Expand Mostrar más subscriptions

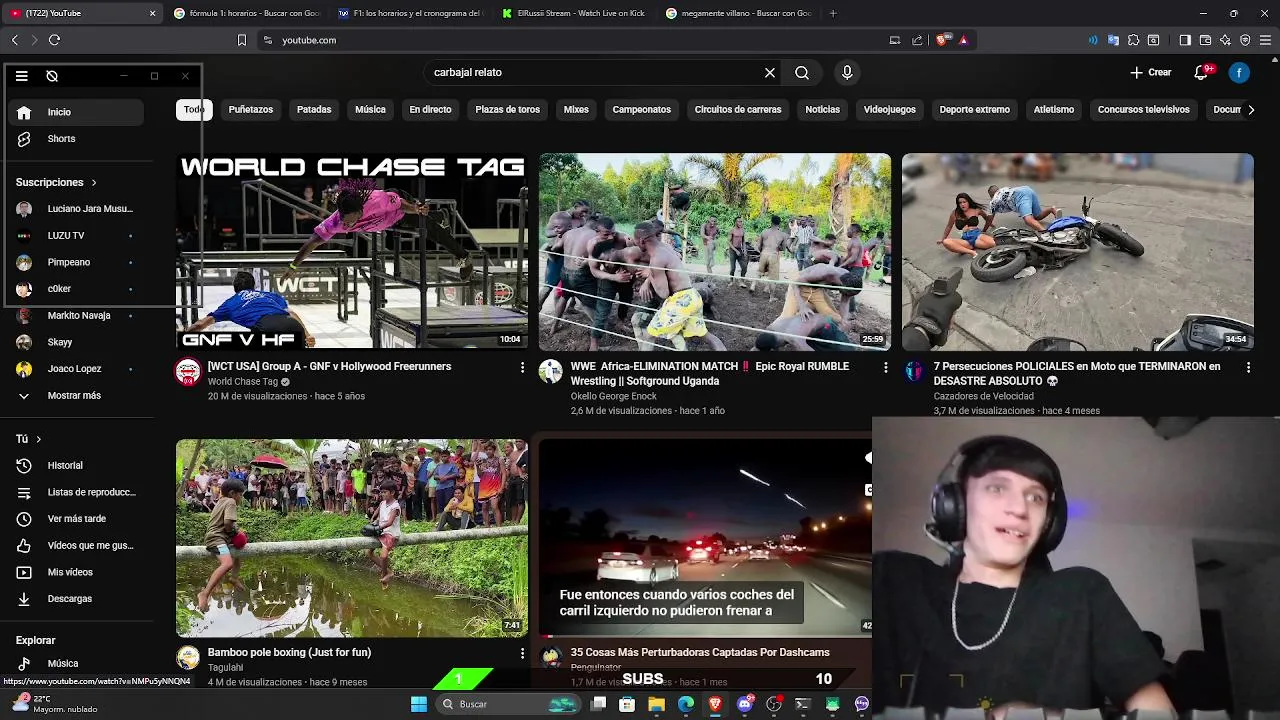point(76,395)
